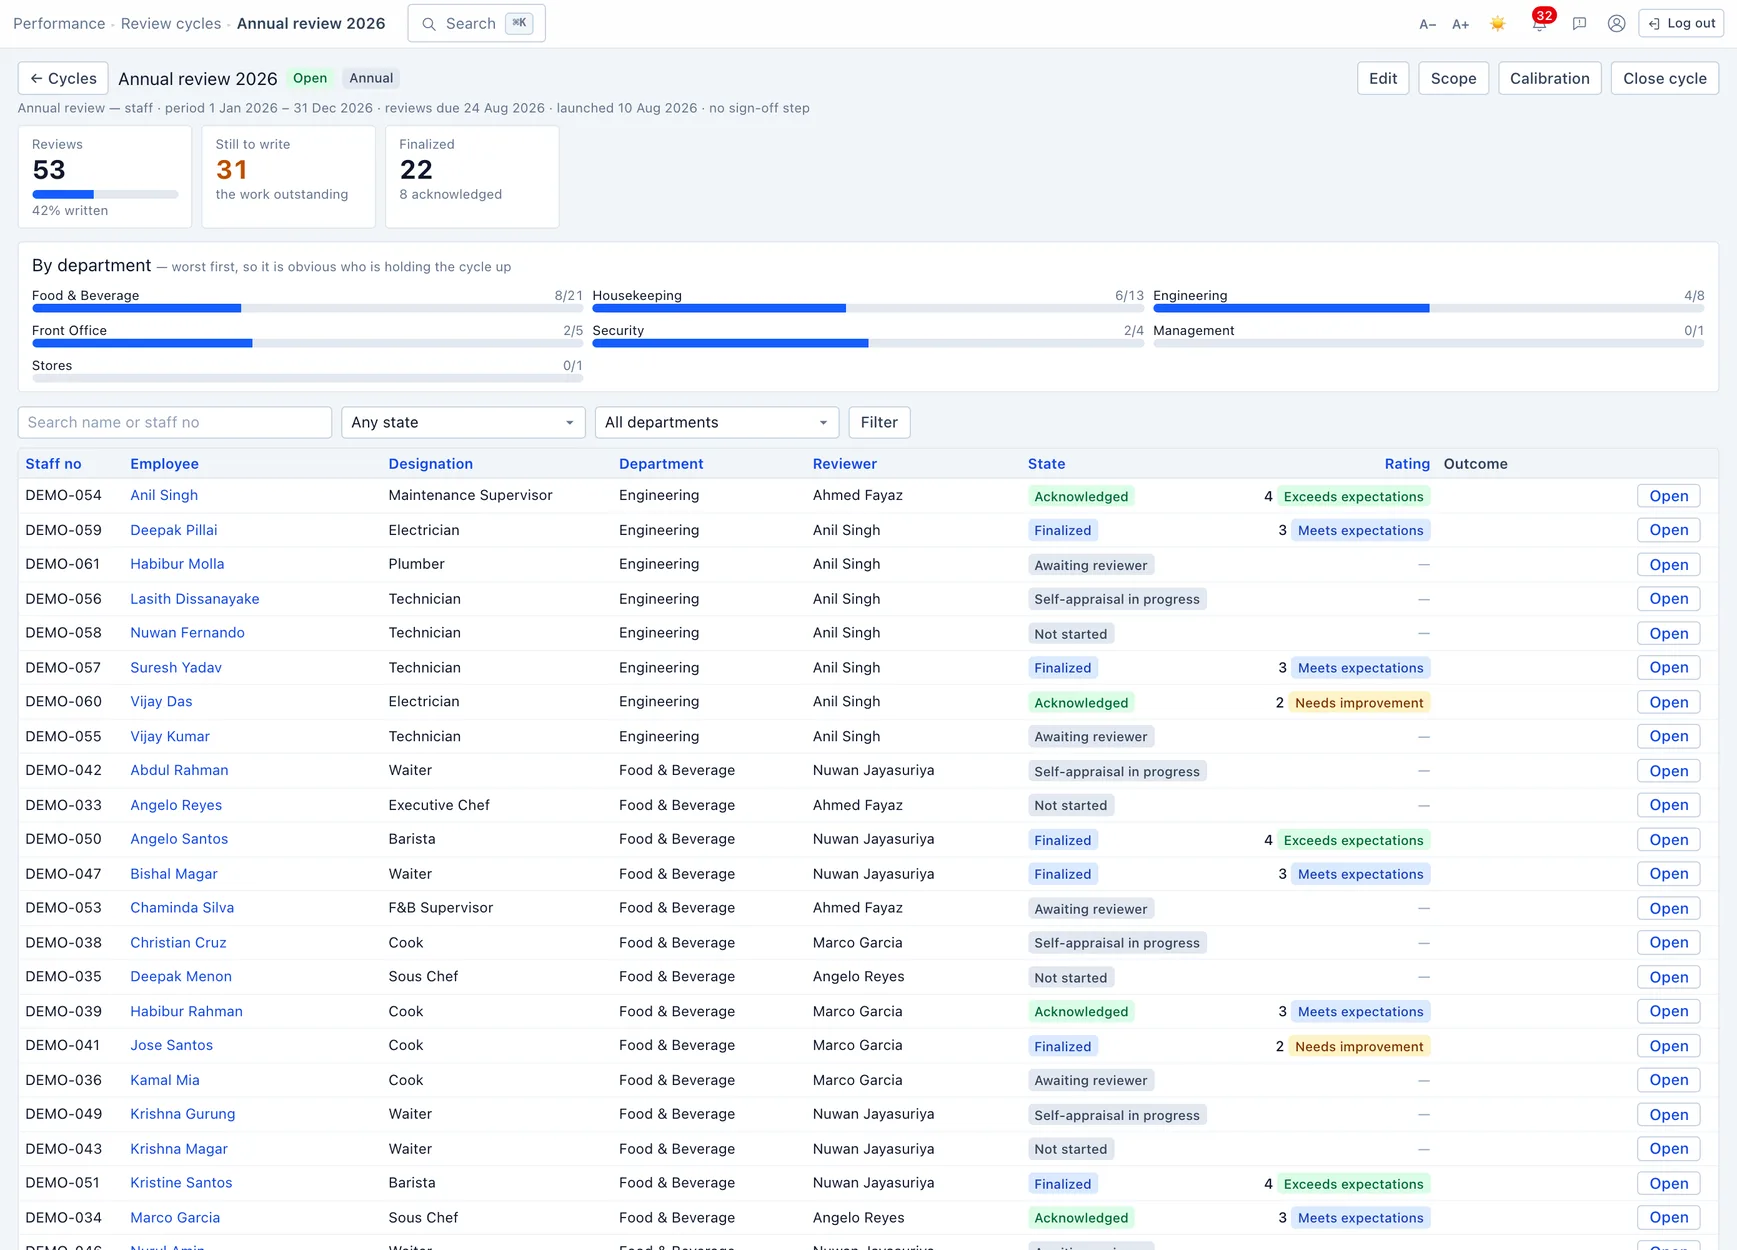Click Engineering department progress bar
The width and height of the screenshot is (1737, 1250).
tap(1428, 308)
